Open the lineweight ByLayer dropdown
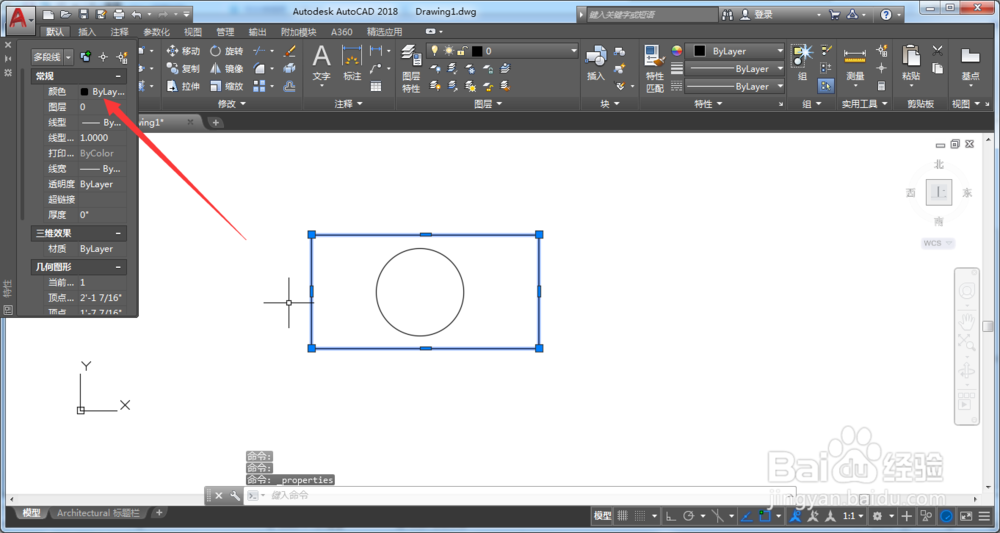1000x533 pixels. pos(735,68)
